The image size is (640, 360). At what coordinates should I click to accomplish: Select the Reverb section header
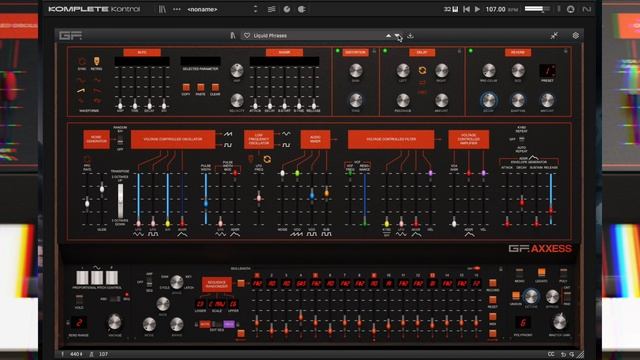pos(518,52)
